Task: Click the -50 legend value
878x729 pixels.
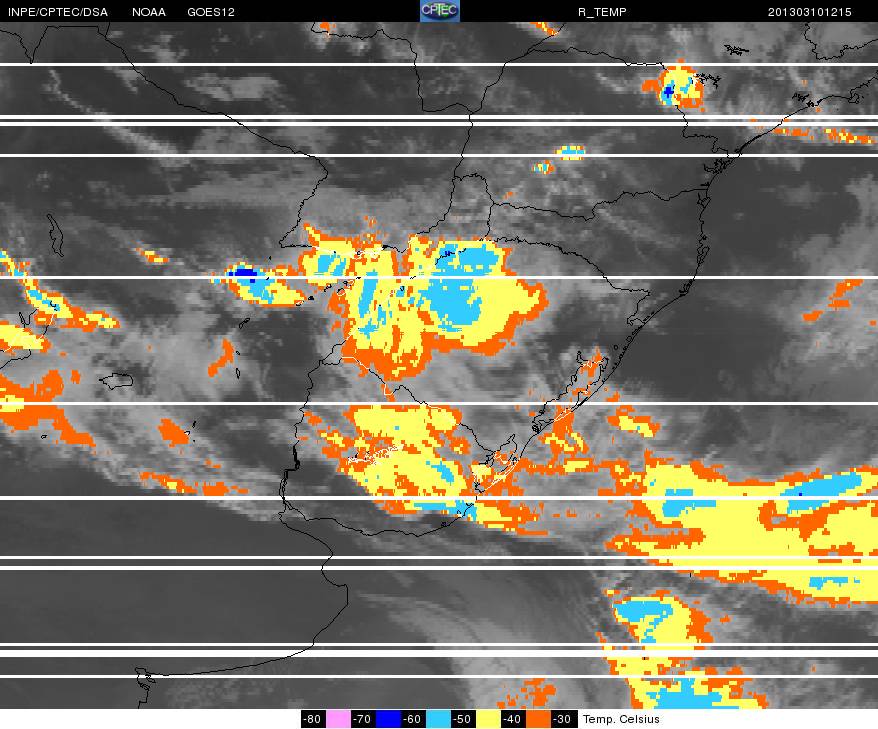Action: click(x=463, y=719)
